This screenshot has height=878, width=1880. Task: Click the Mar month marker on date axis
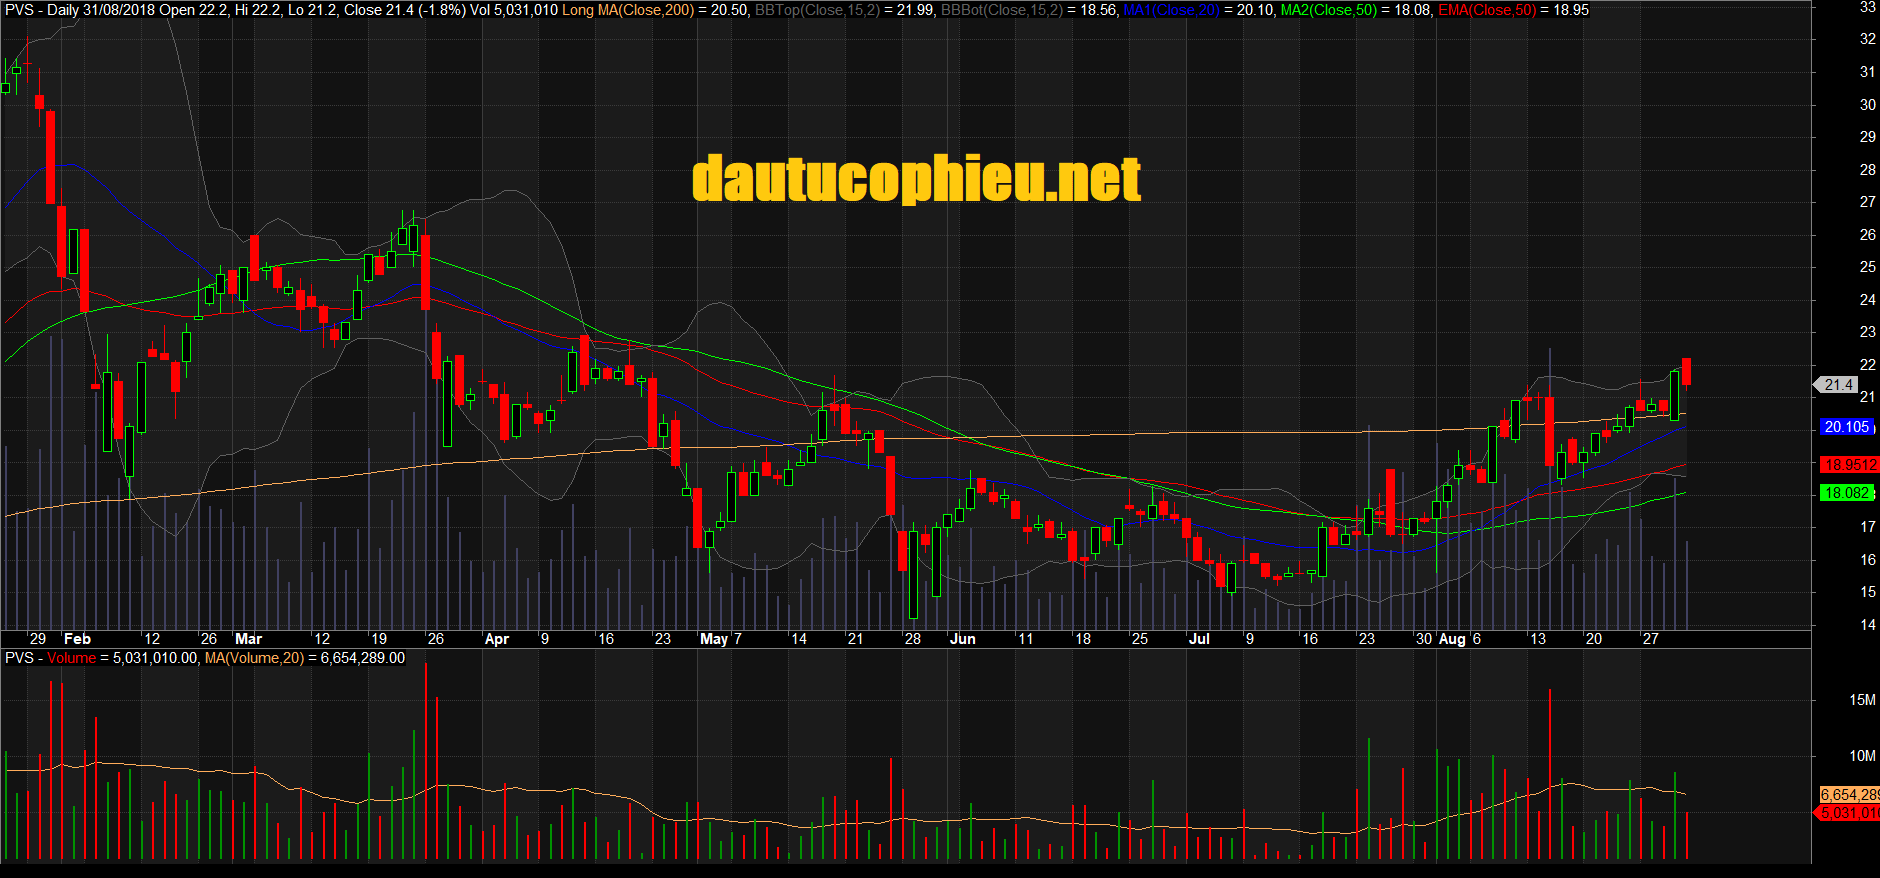click(248, 639)
